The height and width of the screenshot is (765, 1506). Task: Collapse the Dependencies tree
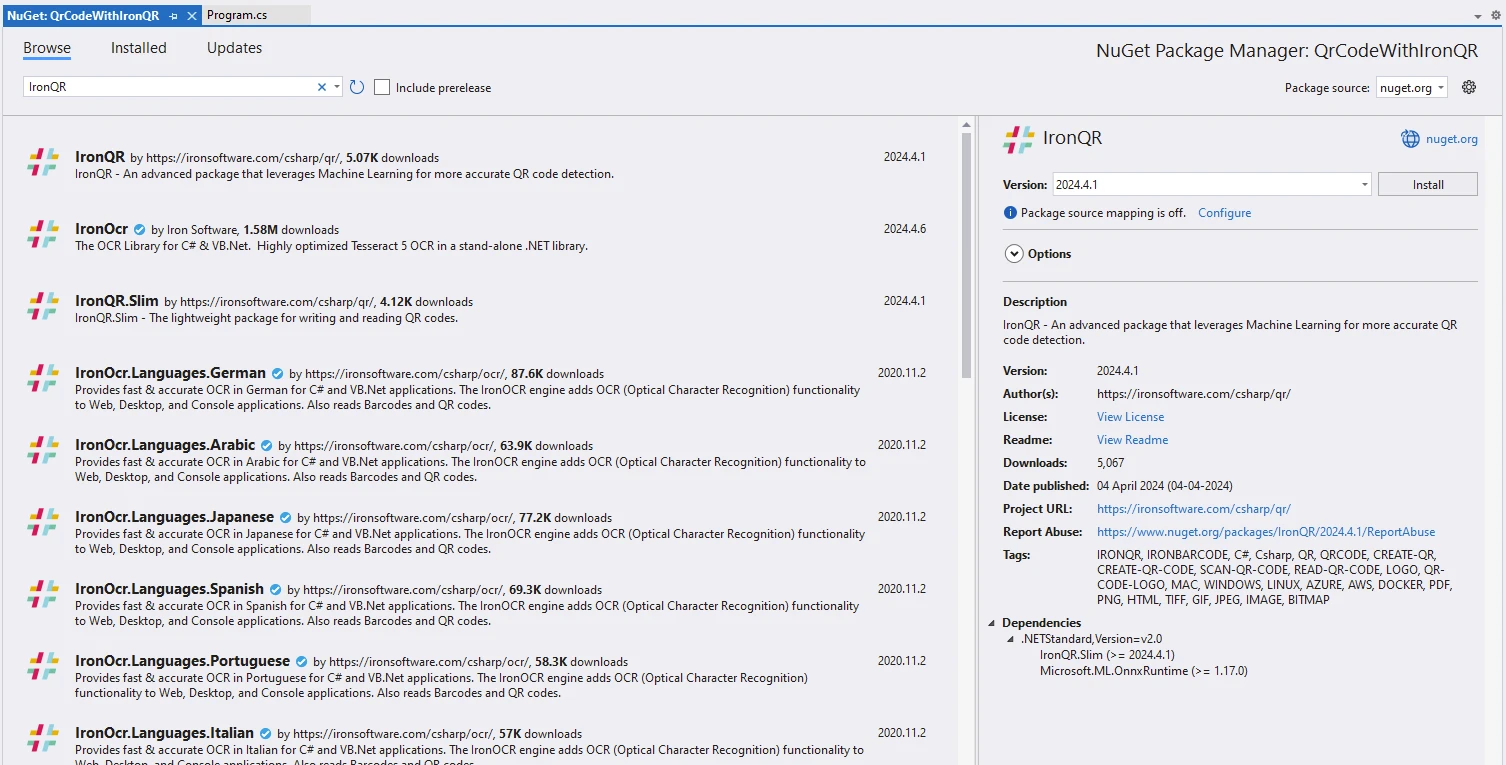993,623
